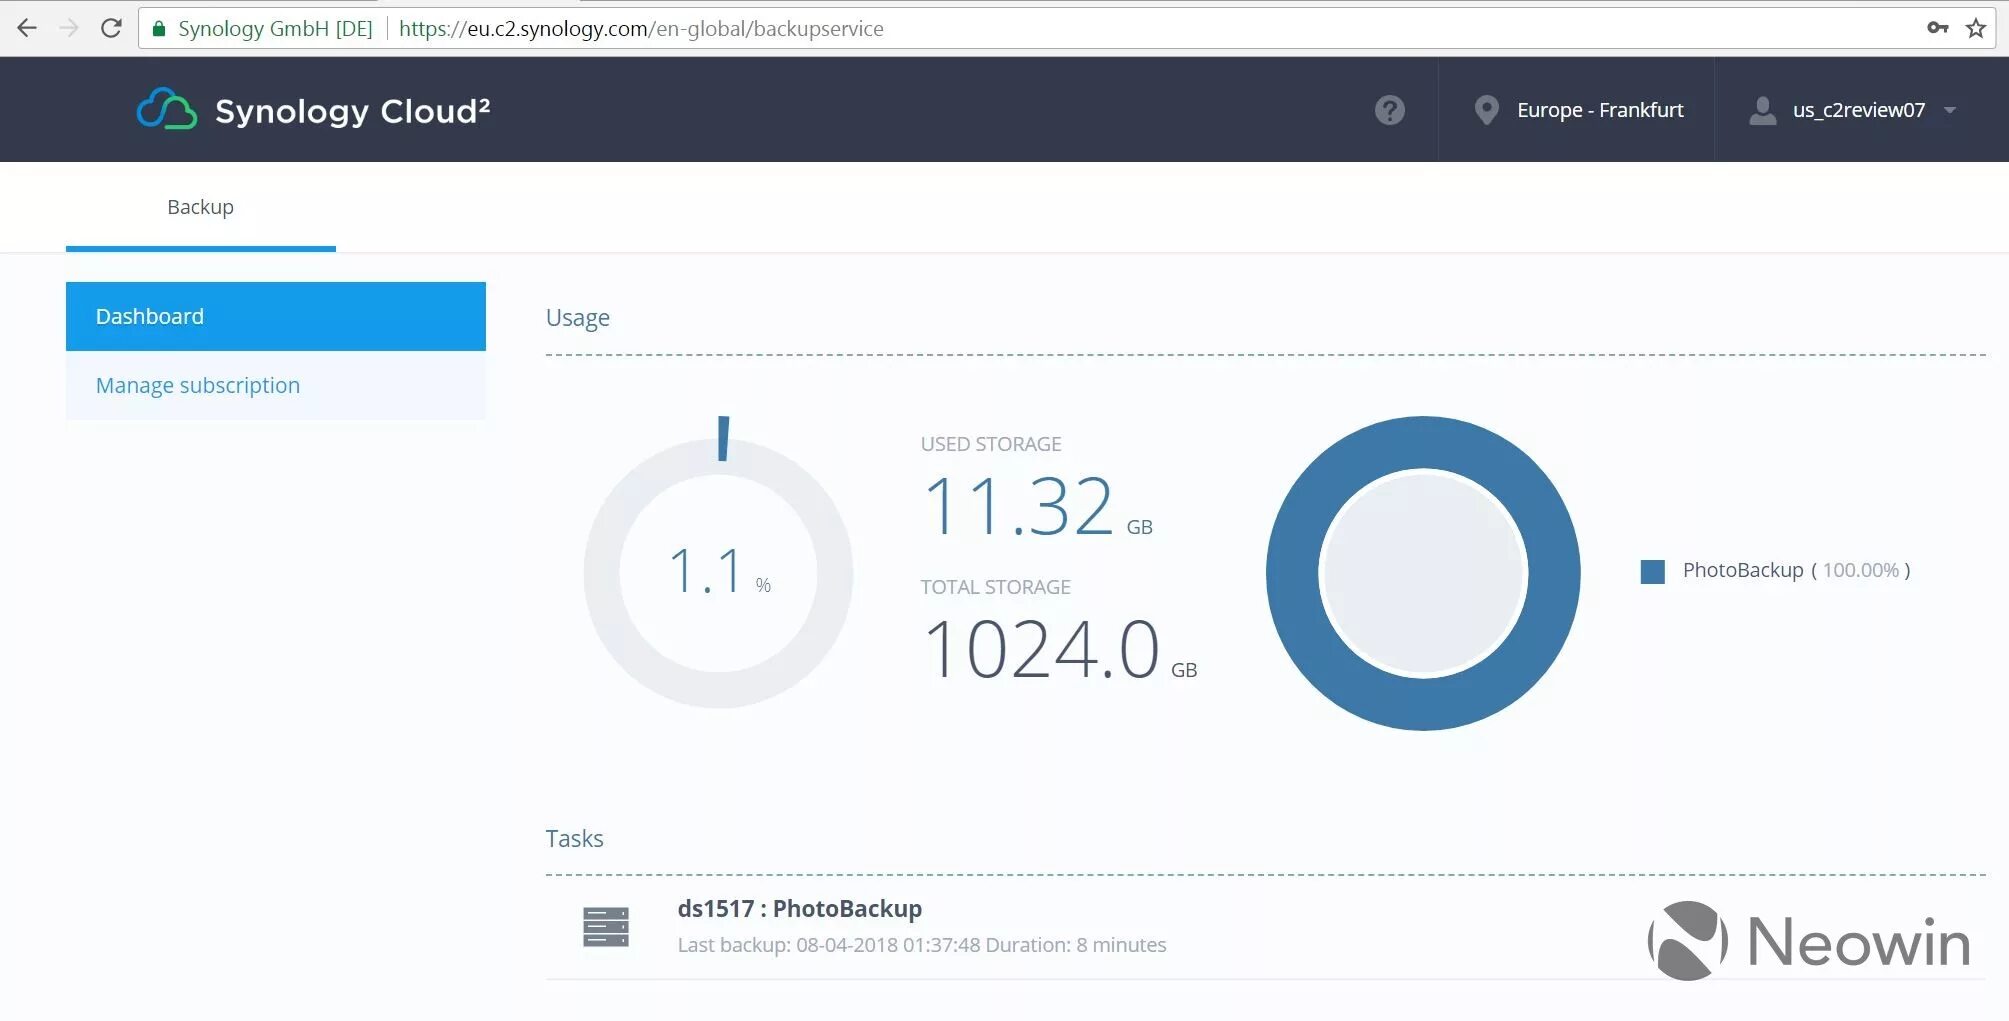
Task: Click the PhotoBackup ( 100.00% ) legend label
Action: pos(1796,570)
